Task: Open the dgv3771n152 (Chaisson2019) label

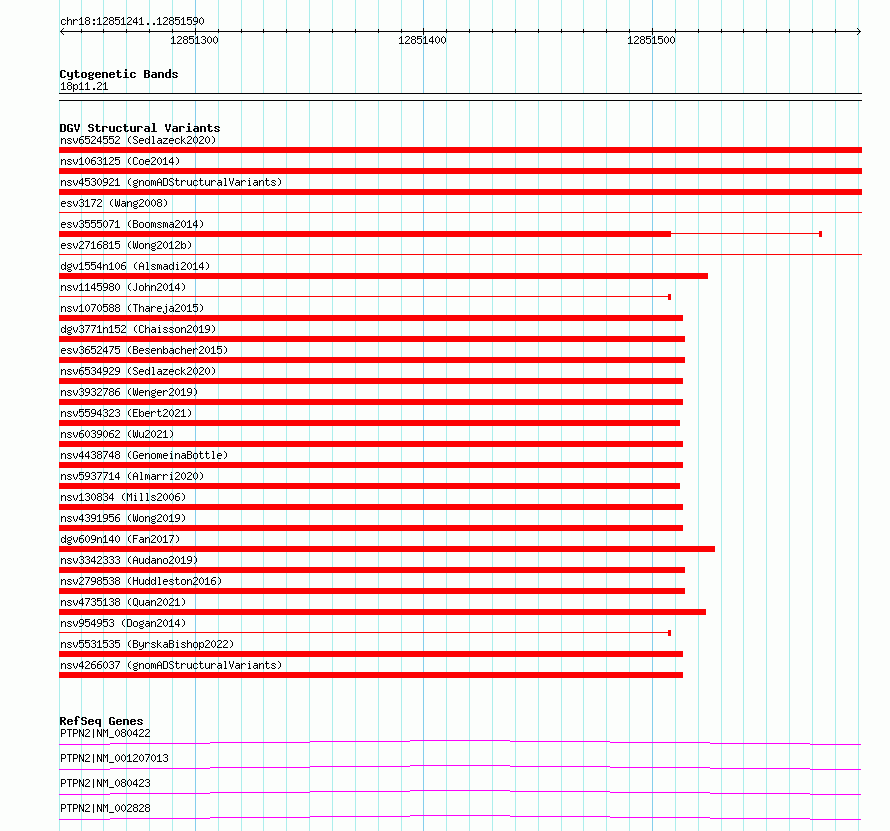Action: [138, 329]
